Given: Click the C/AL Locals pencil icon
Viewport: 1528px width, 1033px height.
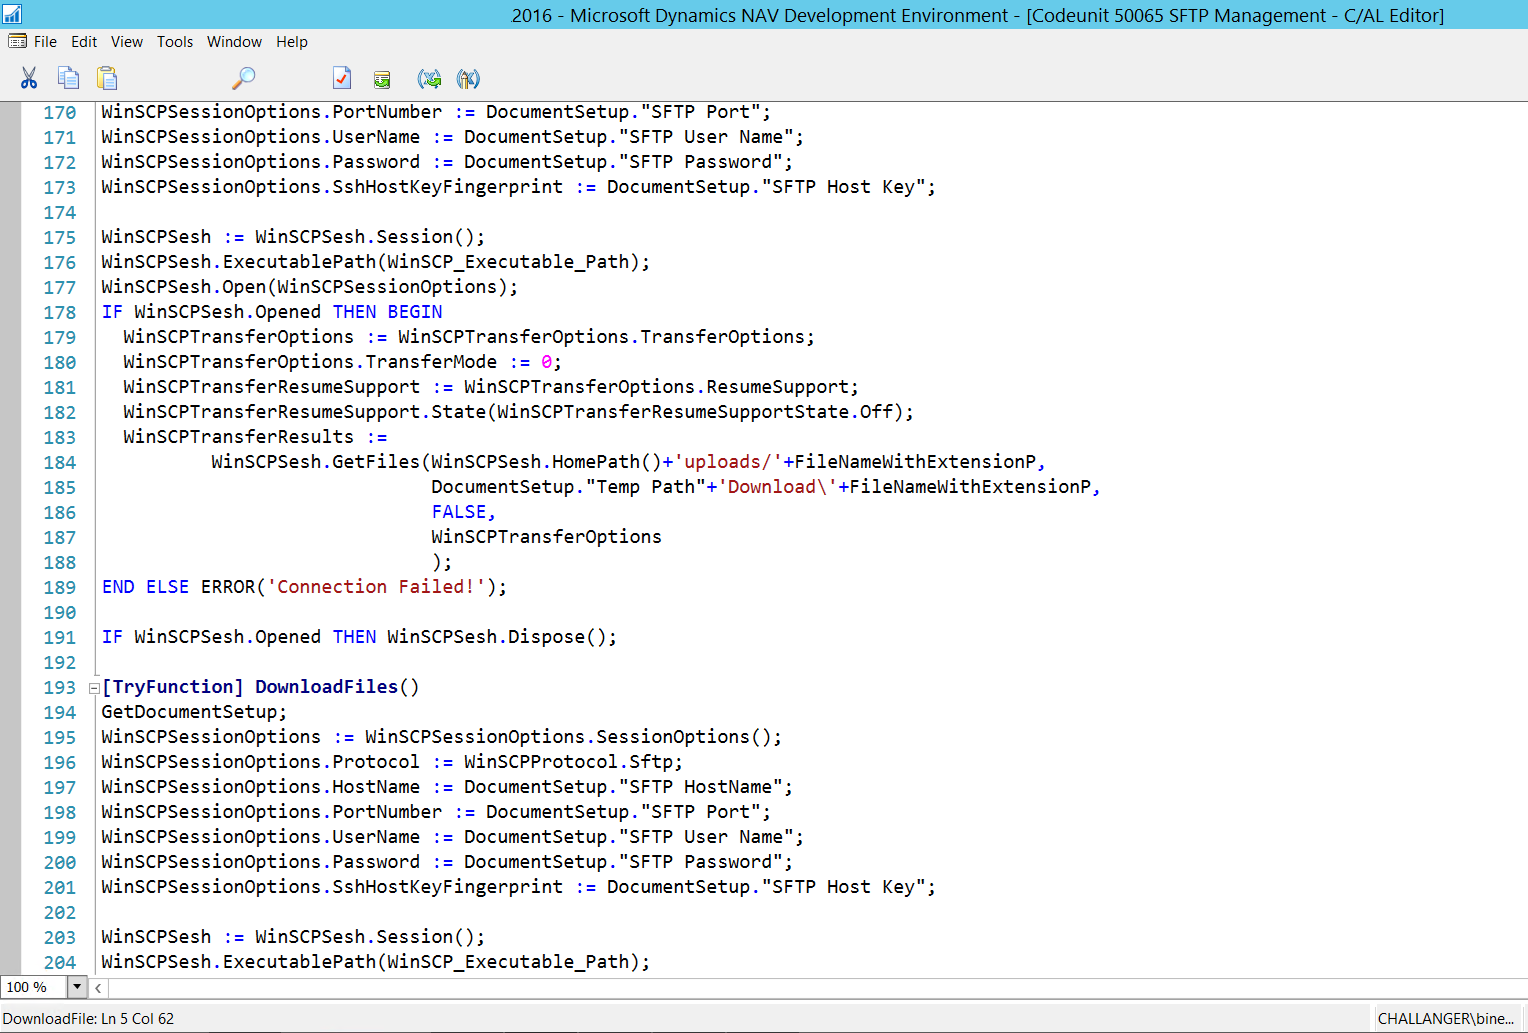Looking at the screenshot, I should click(x=467, y=78).
